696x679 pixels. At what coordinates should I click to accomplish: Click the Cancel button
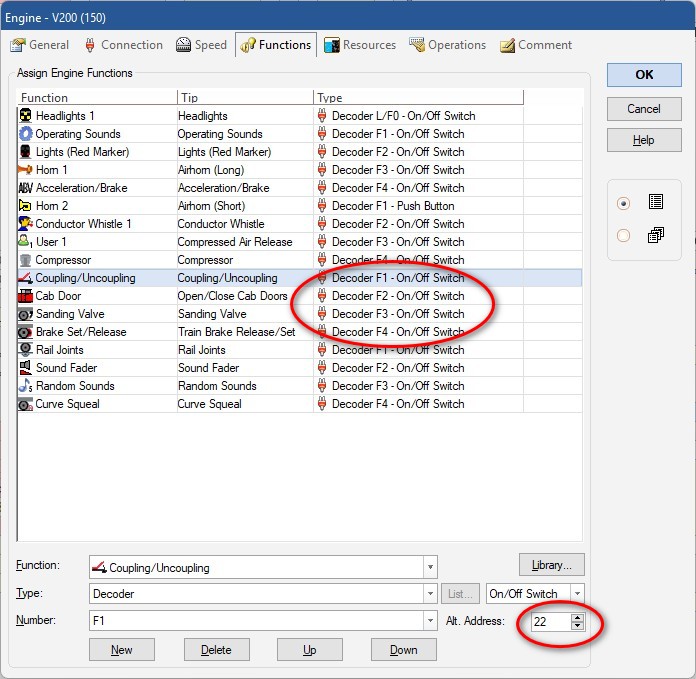(x=644, y=109)
